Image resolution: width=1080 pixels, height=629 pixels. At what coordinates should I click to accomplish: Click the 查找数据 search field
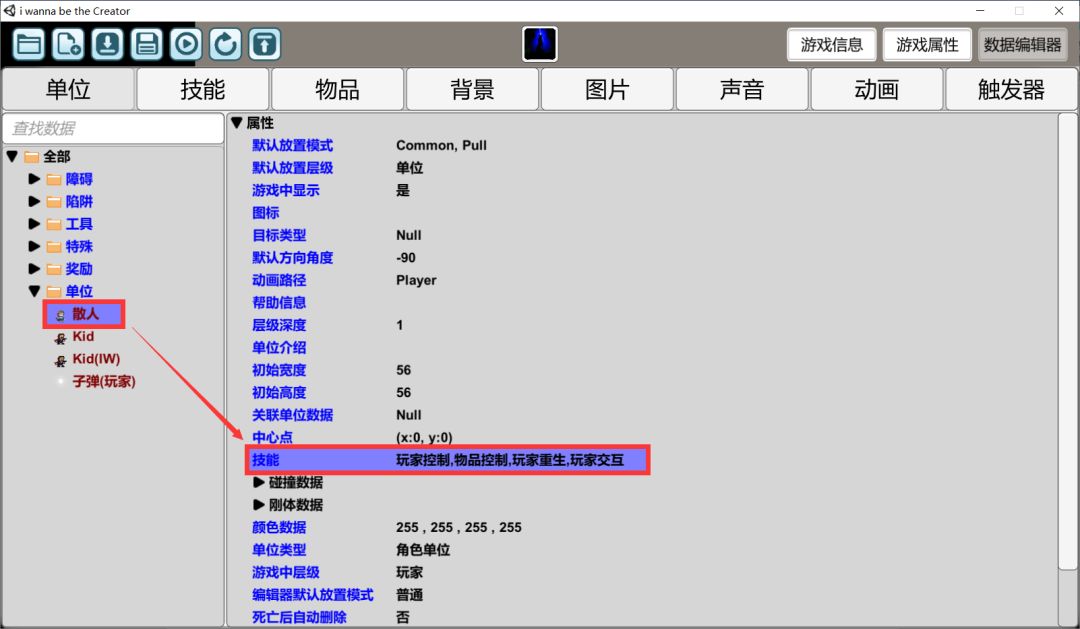coord(112,128)
